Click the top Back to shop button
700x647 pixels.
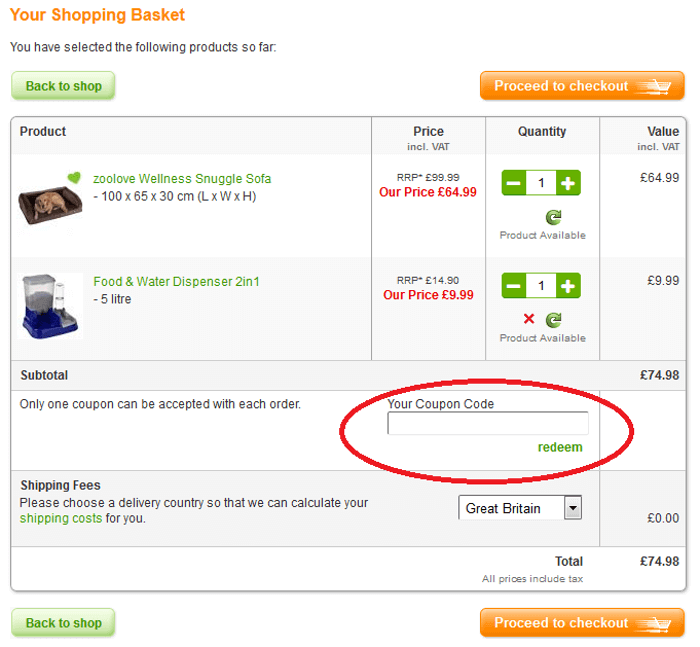click(x=63, y=86)
